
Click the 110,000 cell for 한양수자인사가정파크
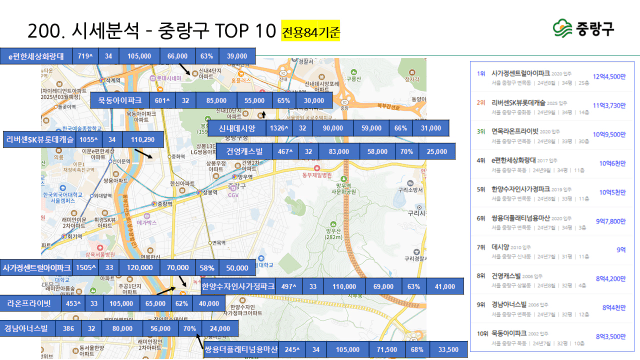coord(344,287)
